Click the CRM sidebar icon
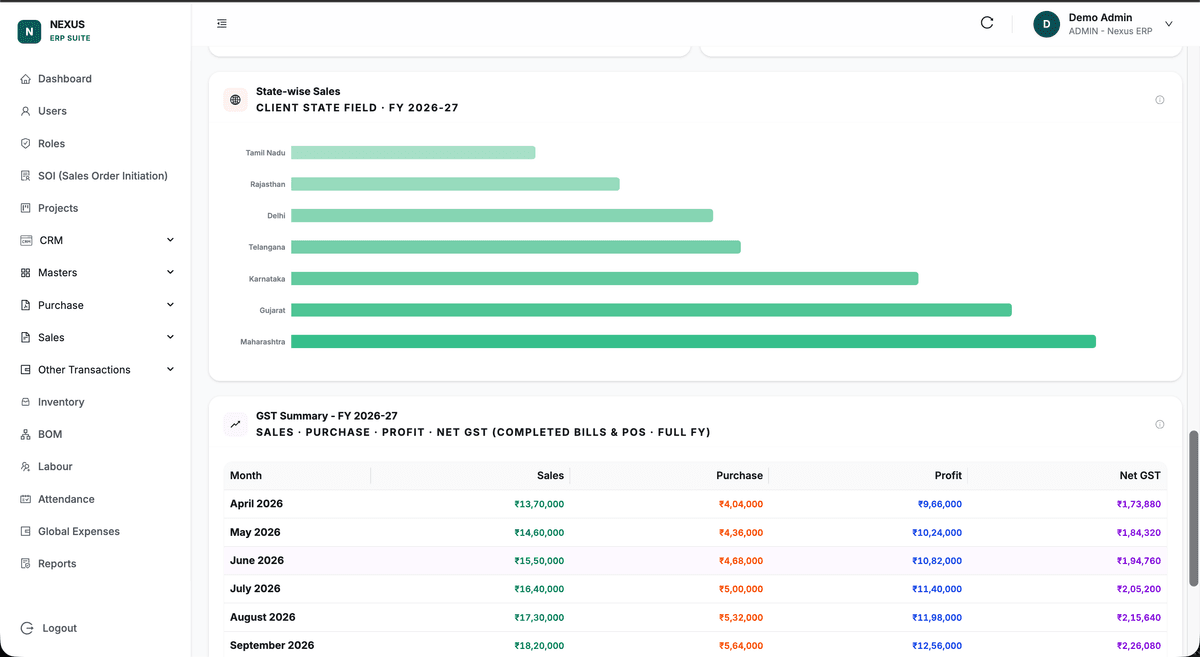Image resolution: width=1200 pixels, height=657 pixels. (26, 240)
